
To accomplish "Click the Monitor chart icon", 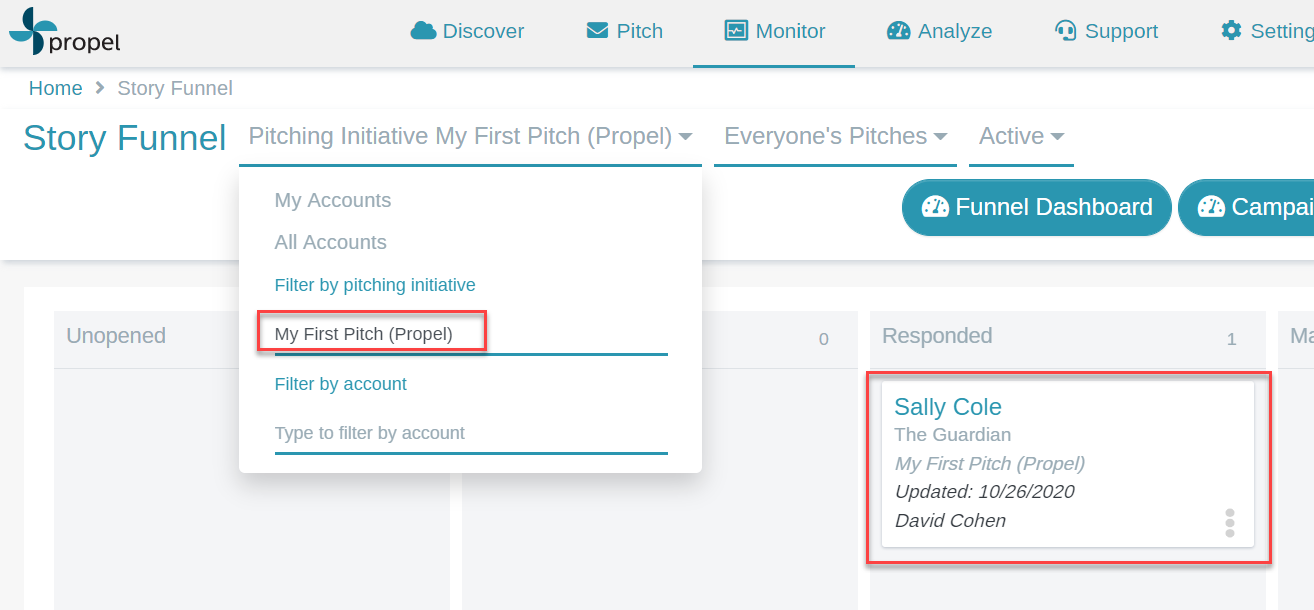I will (736, 31).
